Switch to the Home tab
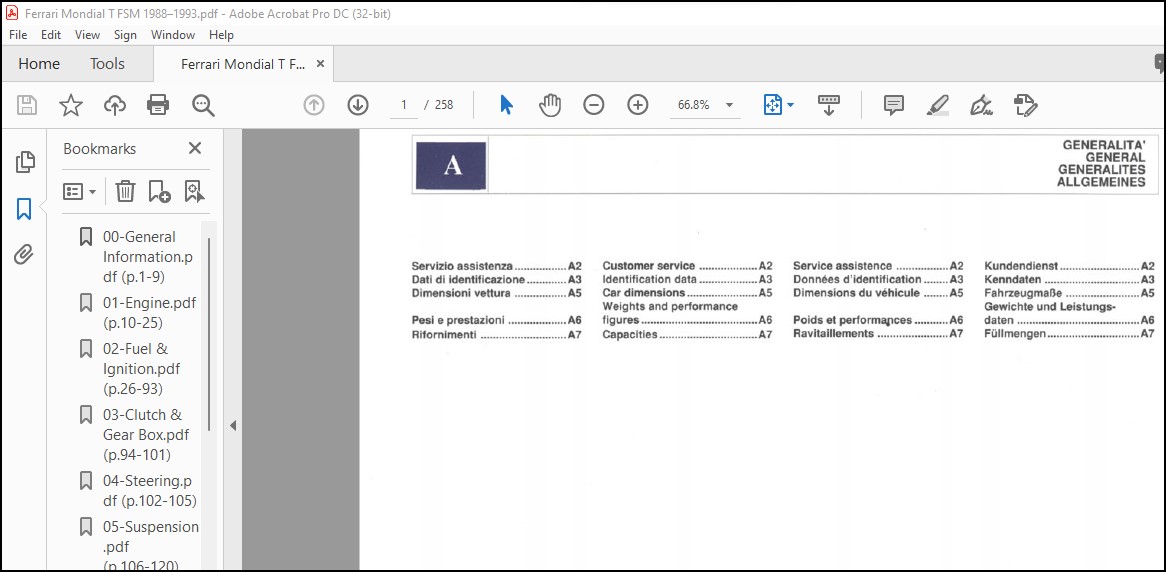1166x572 pixels. tap(39, 64)
